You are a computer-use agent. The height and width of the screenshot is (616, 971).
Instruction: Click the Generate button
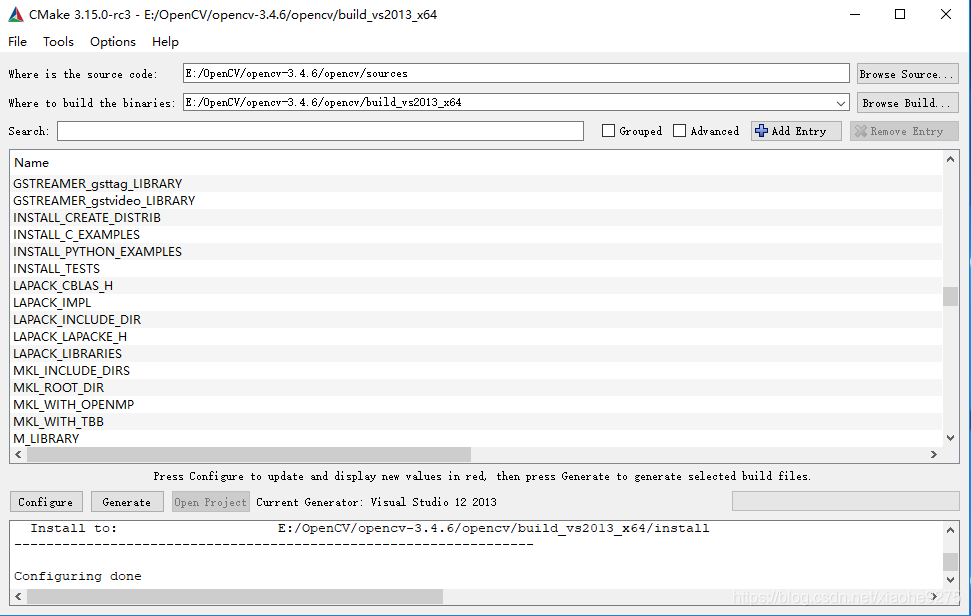(x=127, y=501)
